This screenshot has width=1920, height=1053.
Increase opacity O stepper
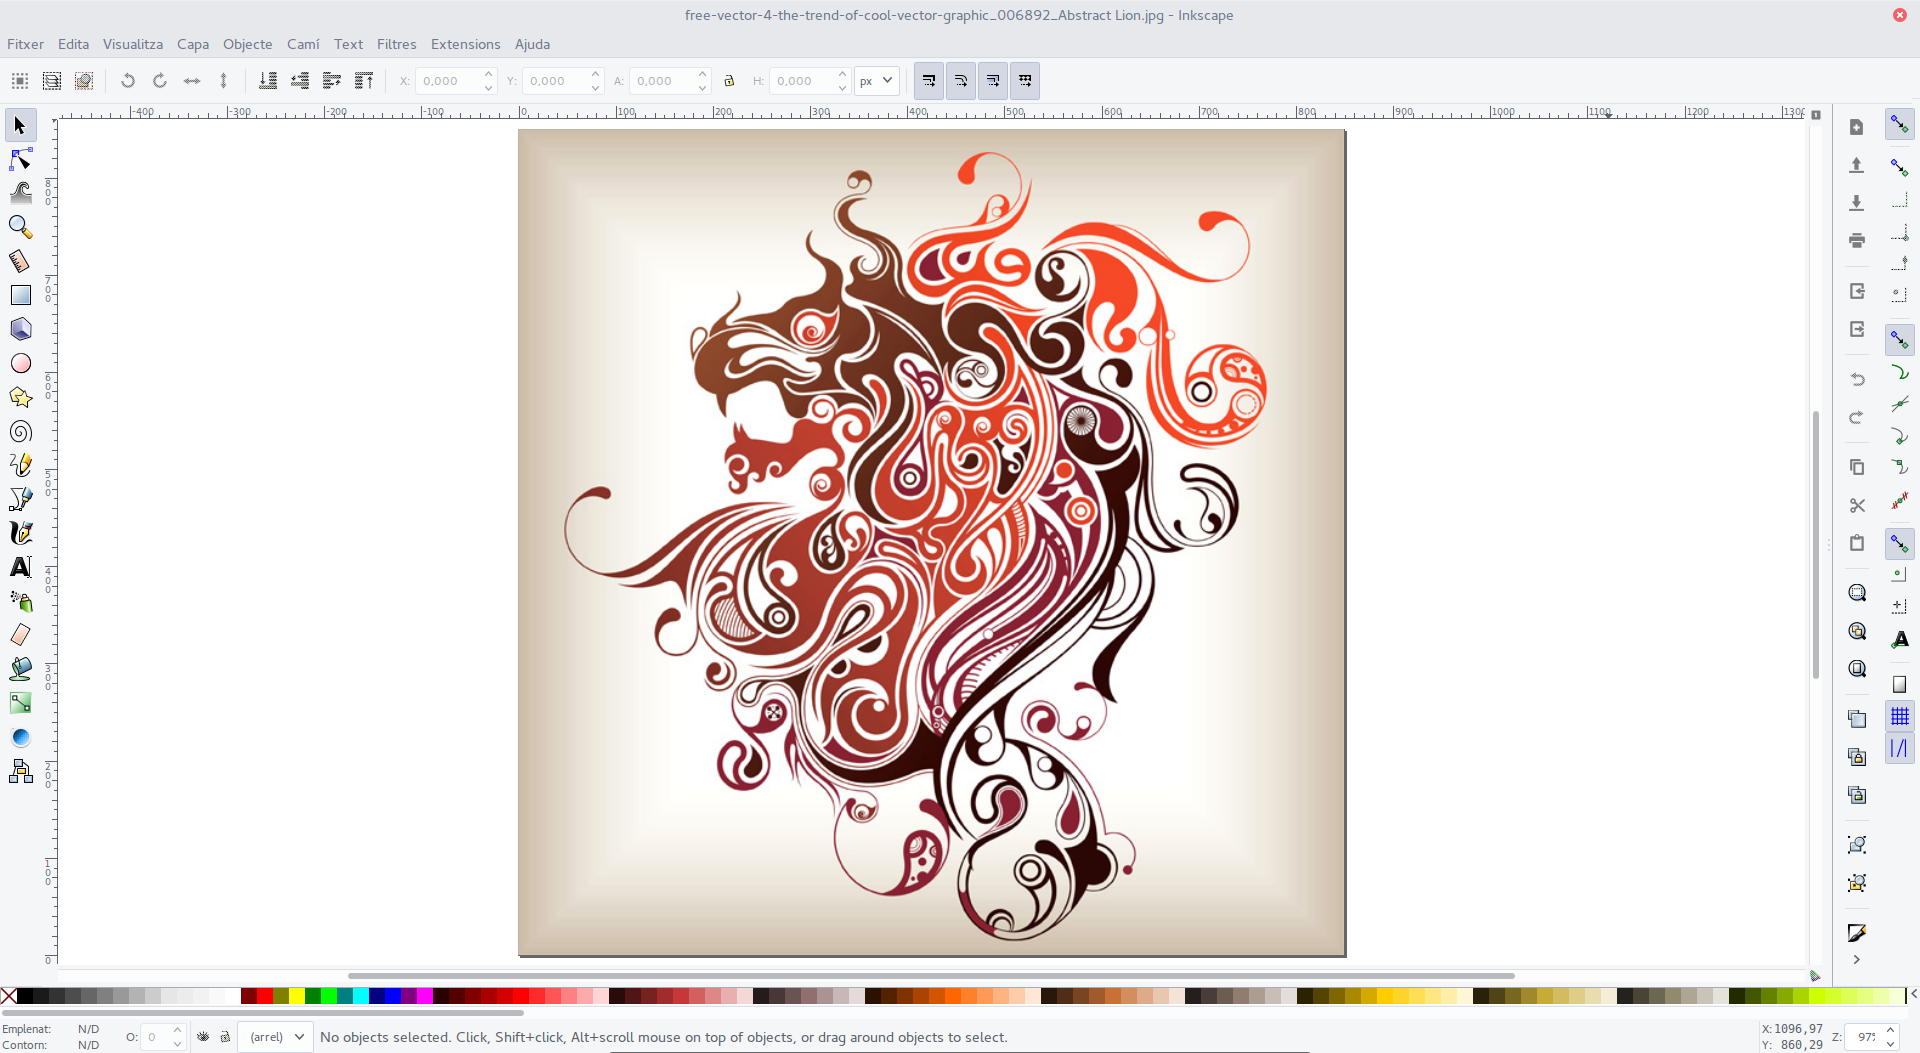tap(177, 1030)
